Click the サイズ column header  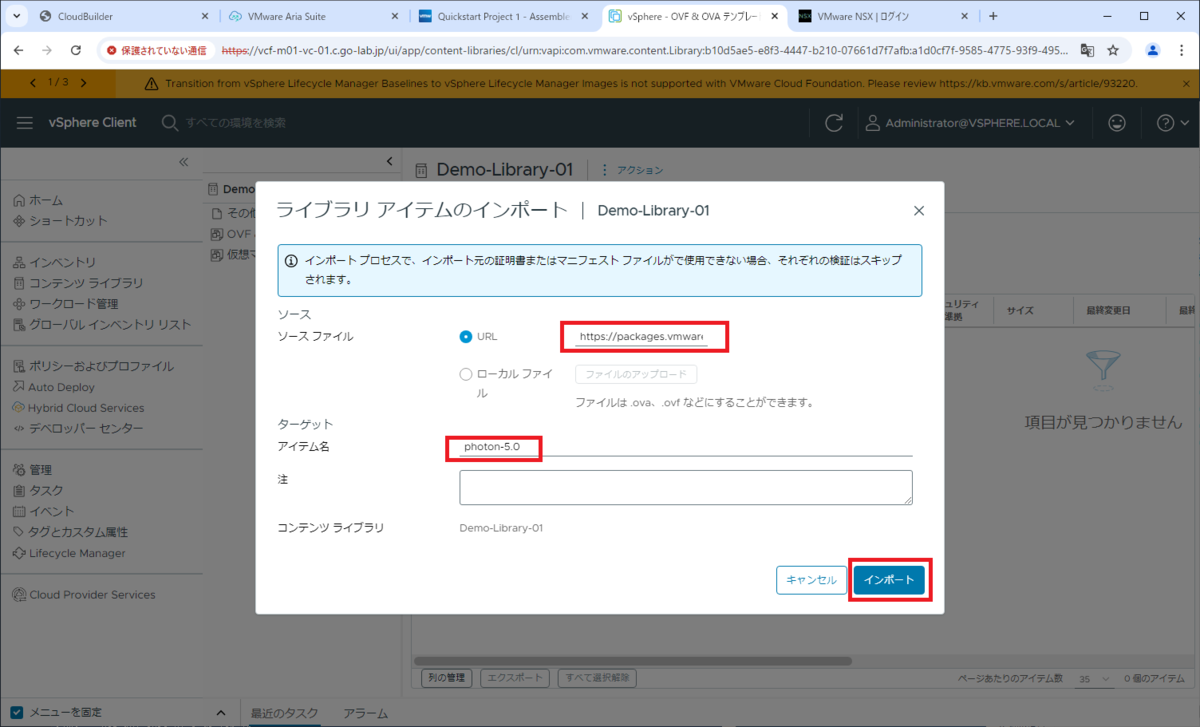click(x=1020, y=311)
